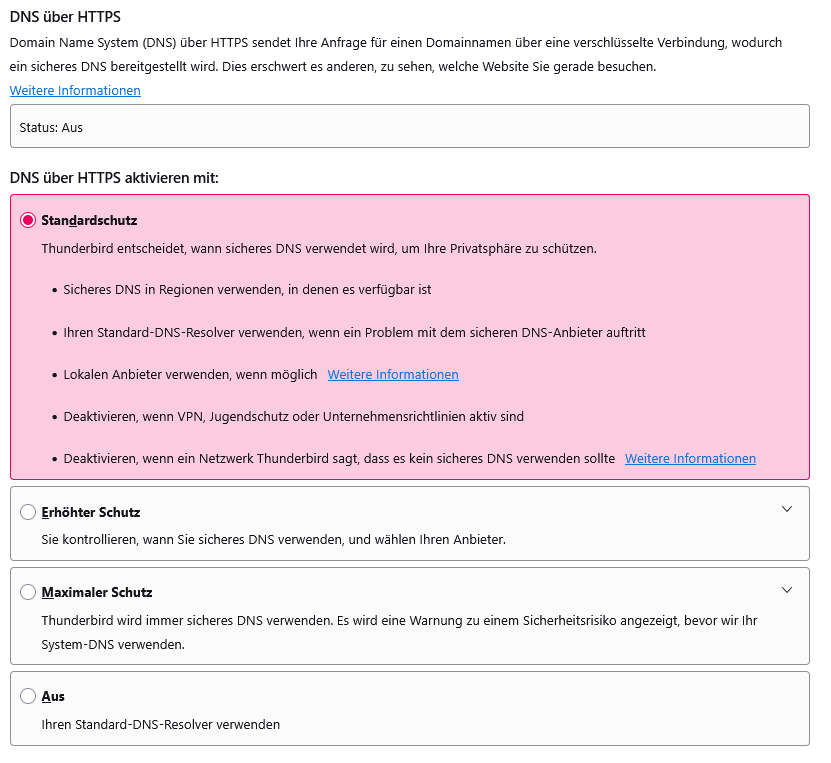Enable the Maximaler Schutz radio option
The height and width of the screenshot is (763, 831).
[x=28, y=592]
